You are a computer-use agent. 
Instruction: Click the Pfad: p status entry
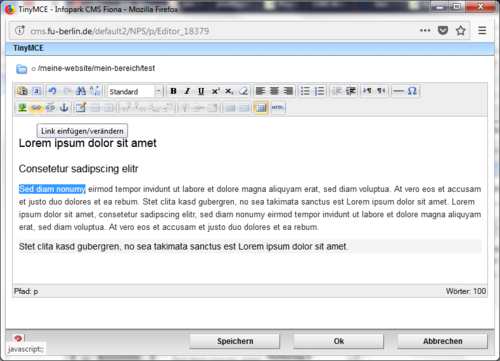[26, 291]
